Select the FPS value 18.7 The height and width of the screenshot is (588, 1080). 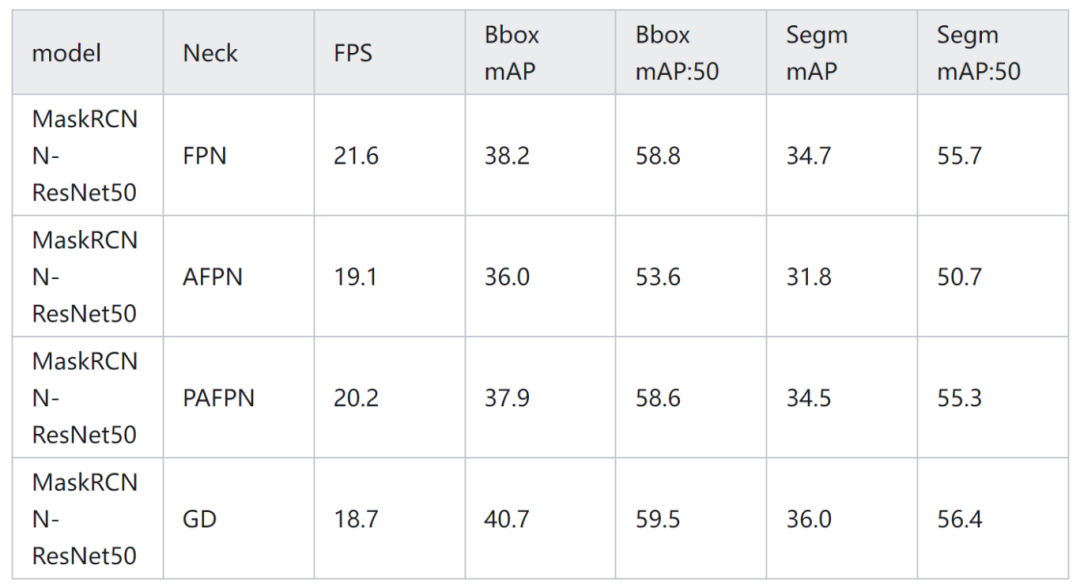point(356,519)
